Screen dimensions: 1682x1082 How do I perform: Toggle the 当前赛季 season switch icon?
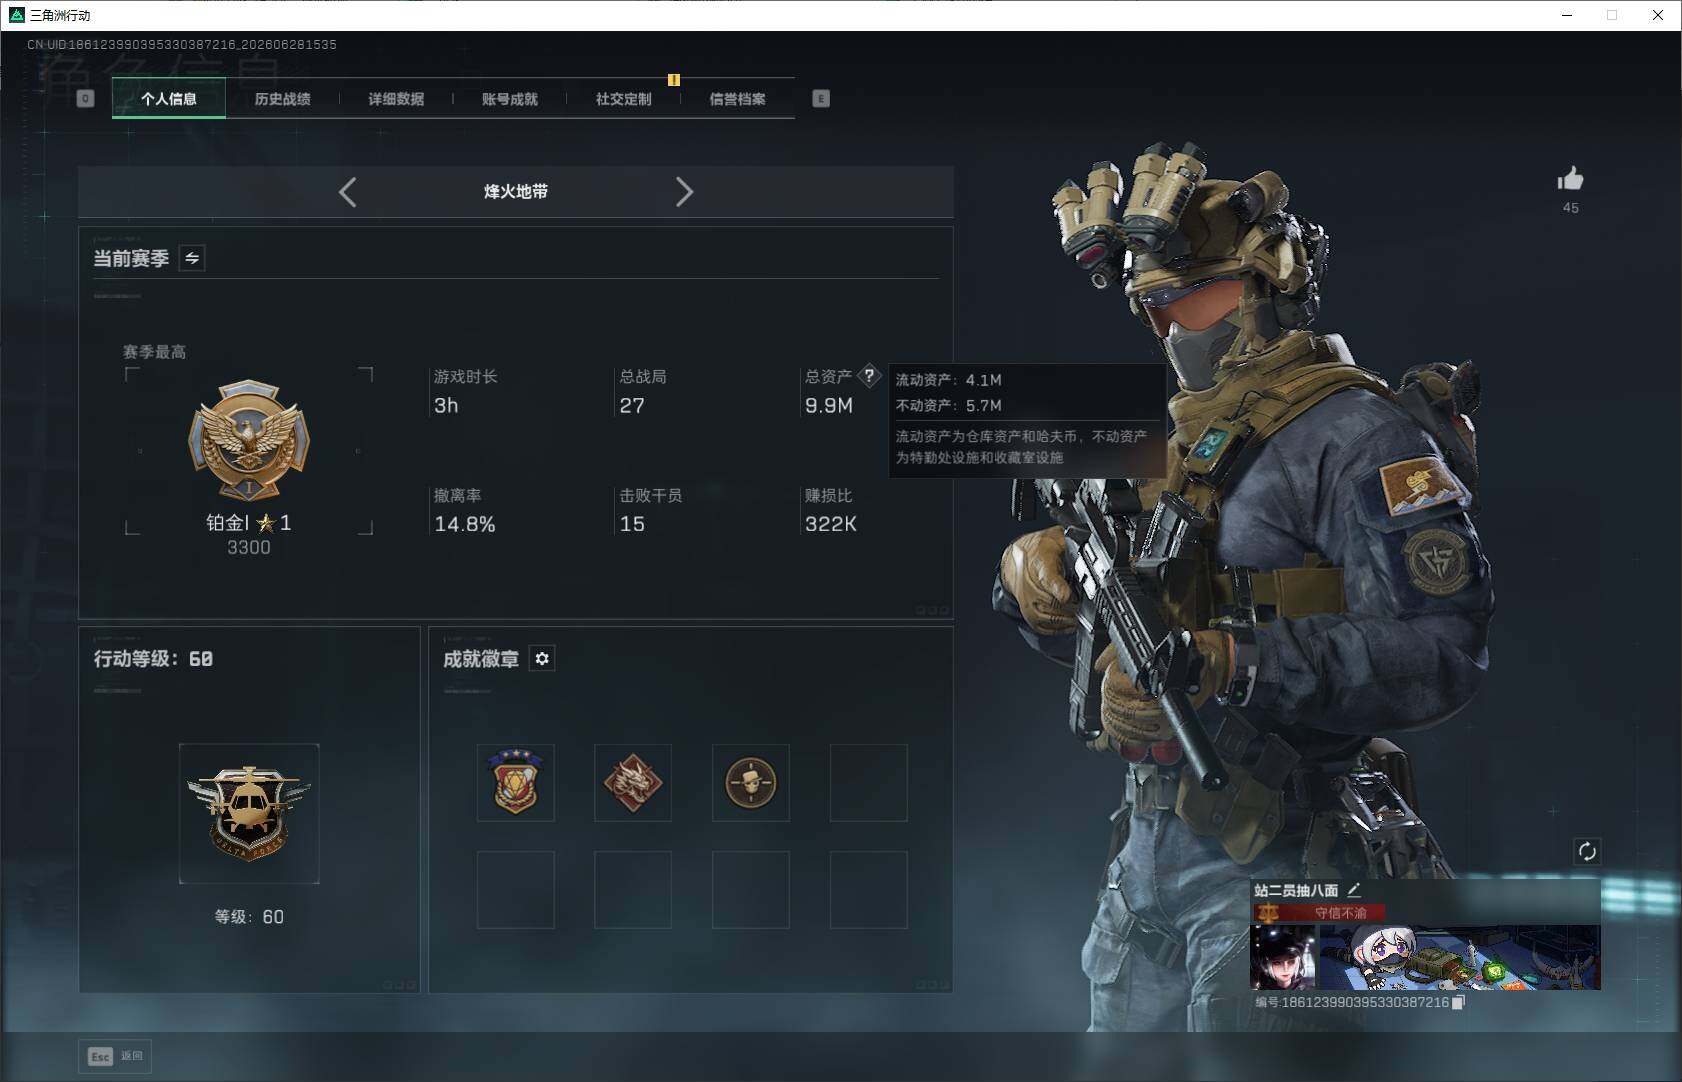(x=192, y=258)
